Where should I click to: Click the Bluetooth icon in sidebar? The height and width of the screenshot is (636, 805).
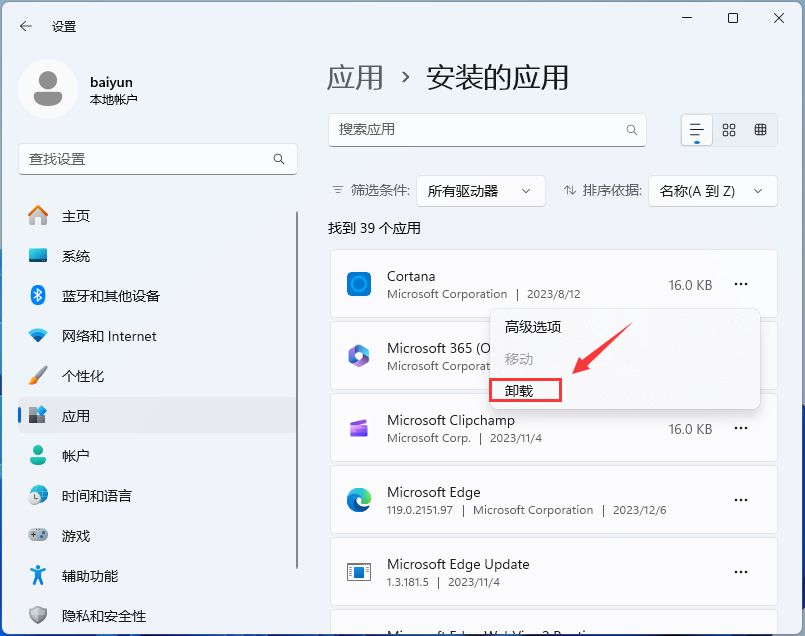click(38, 295)
